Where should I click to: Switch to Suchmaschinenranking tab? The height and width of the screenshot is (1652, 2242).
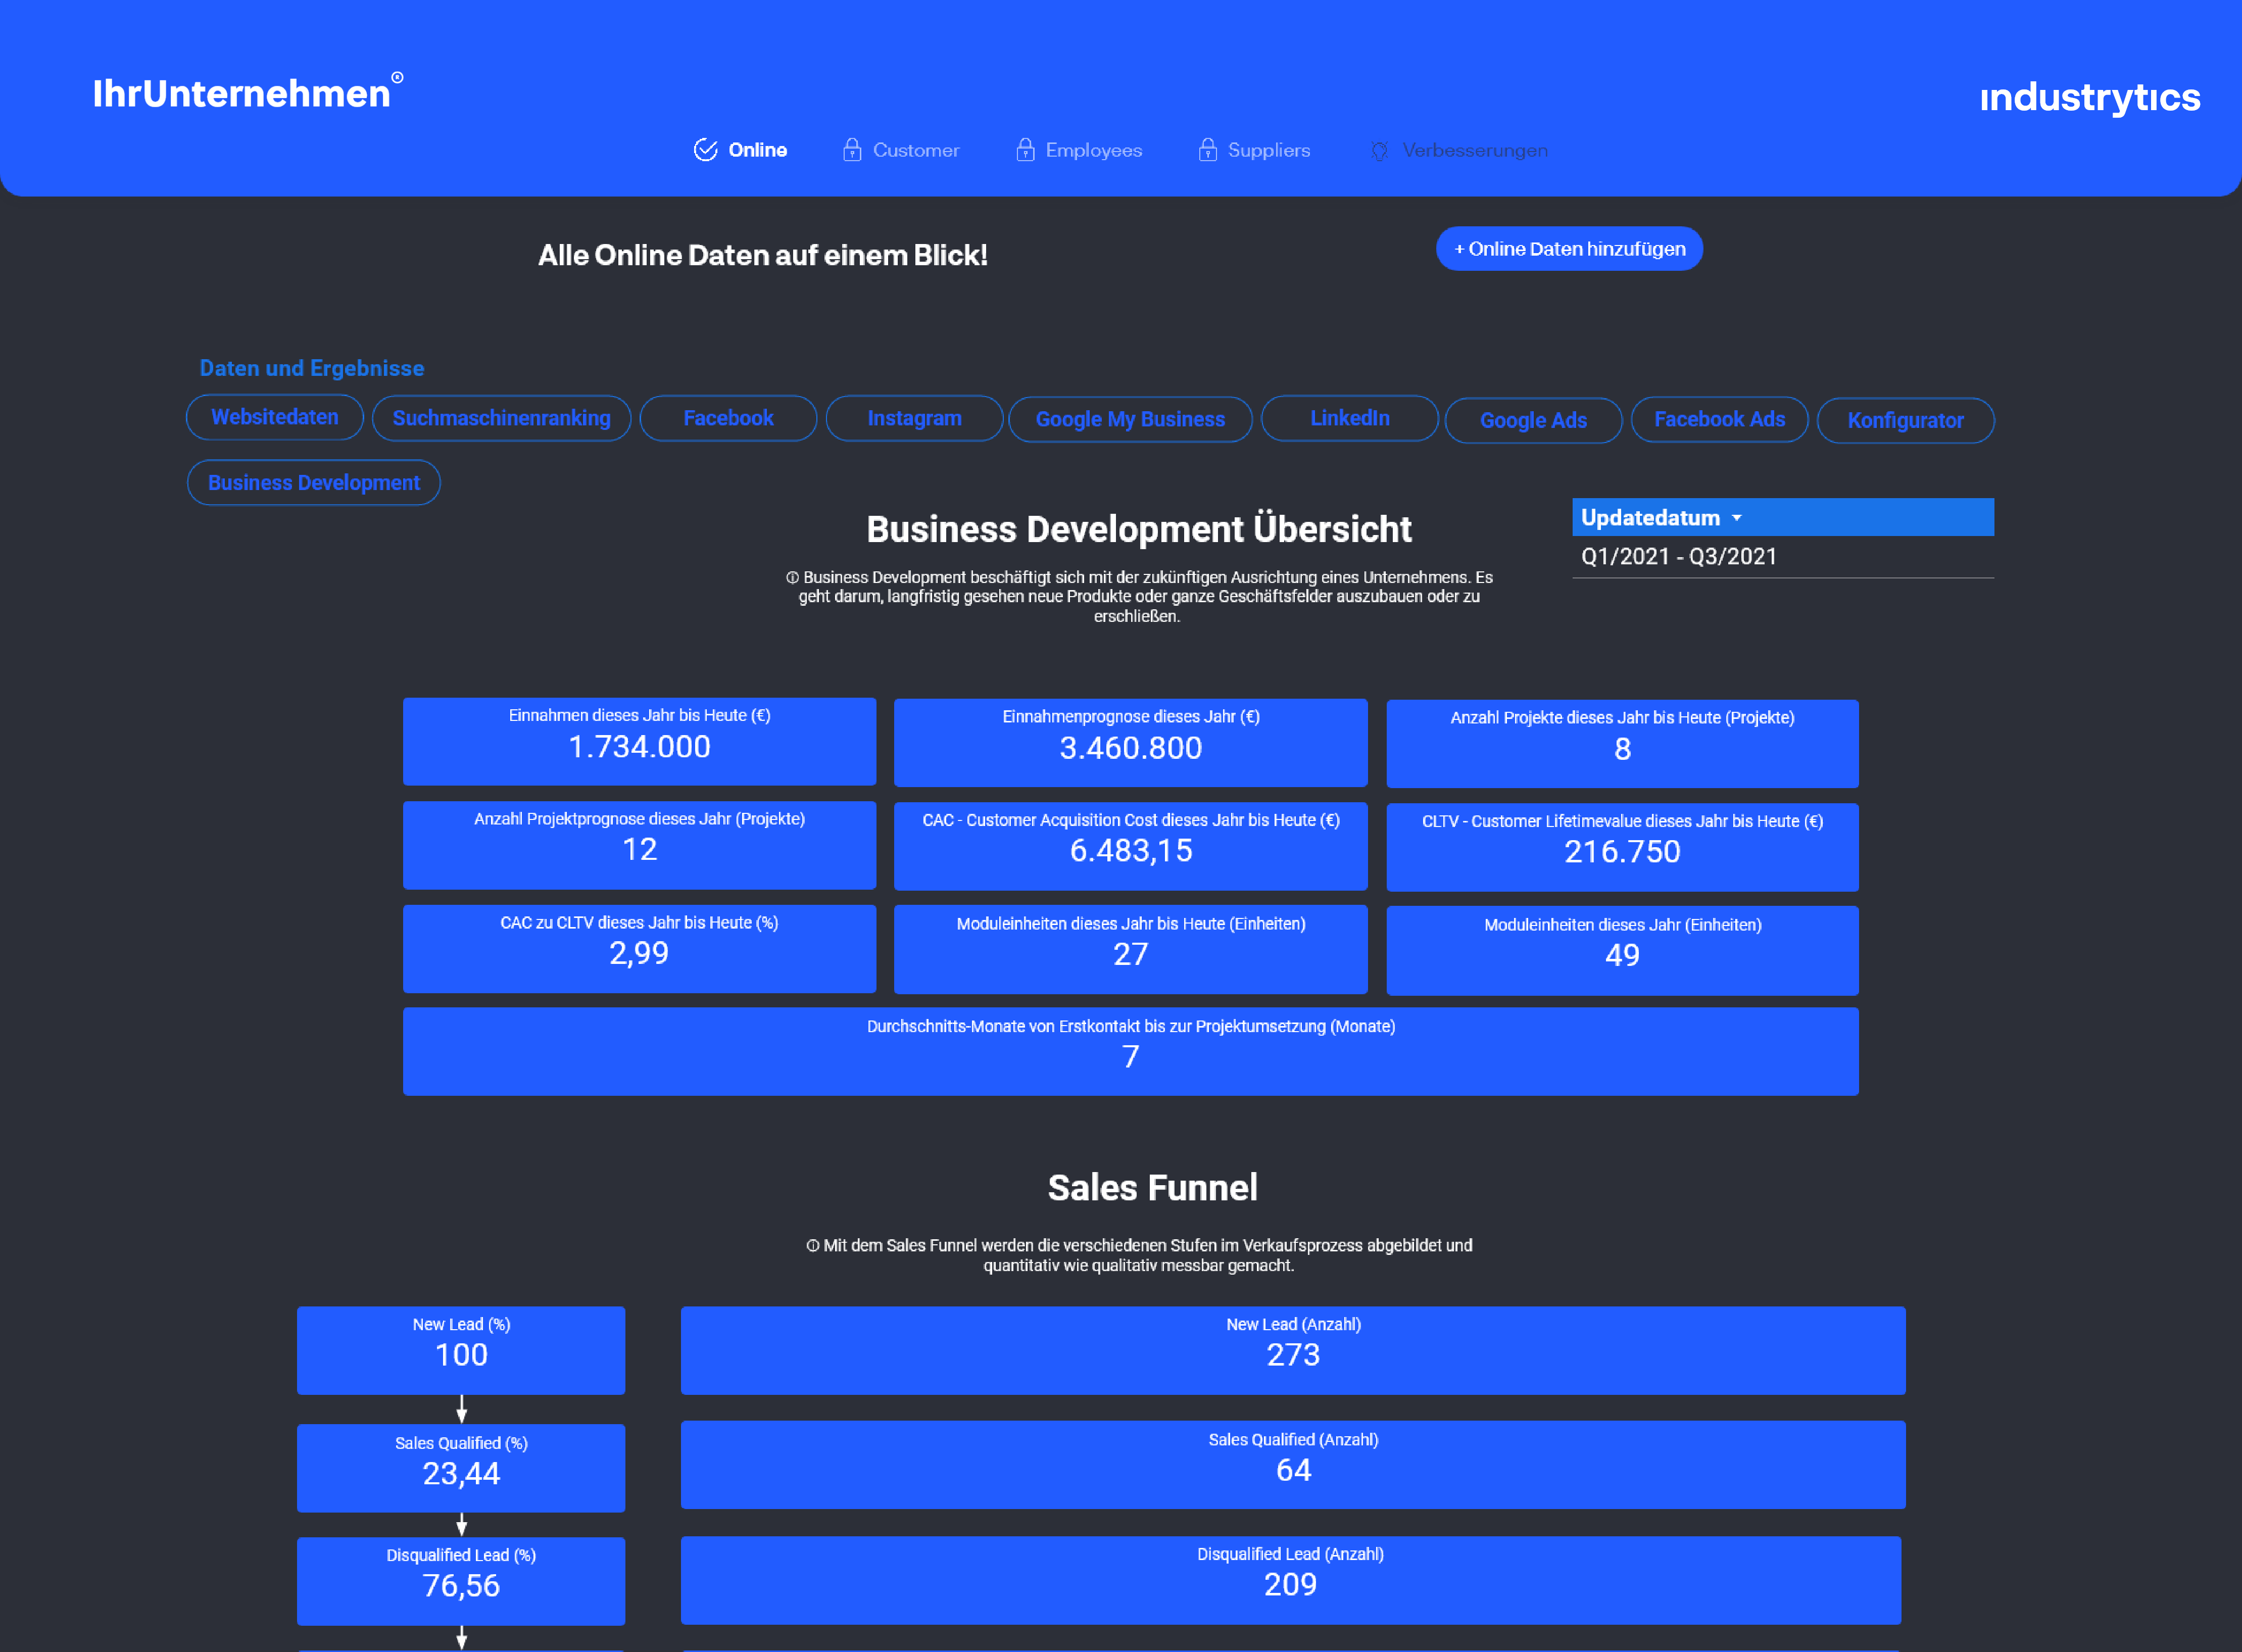[501, 418]
